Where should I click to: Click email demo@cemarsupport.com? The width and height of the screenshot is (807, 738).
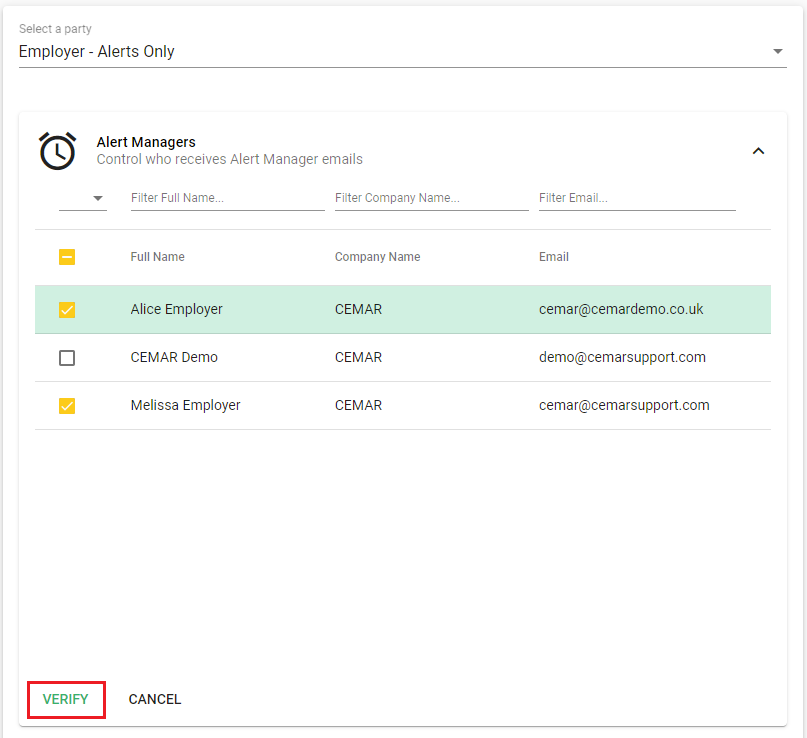tap(622, 357)
